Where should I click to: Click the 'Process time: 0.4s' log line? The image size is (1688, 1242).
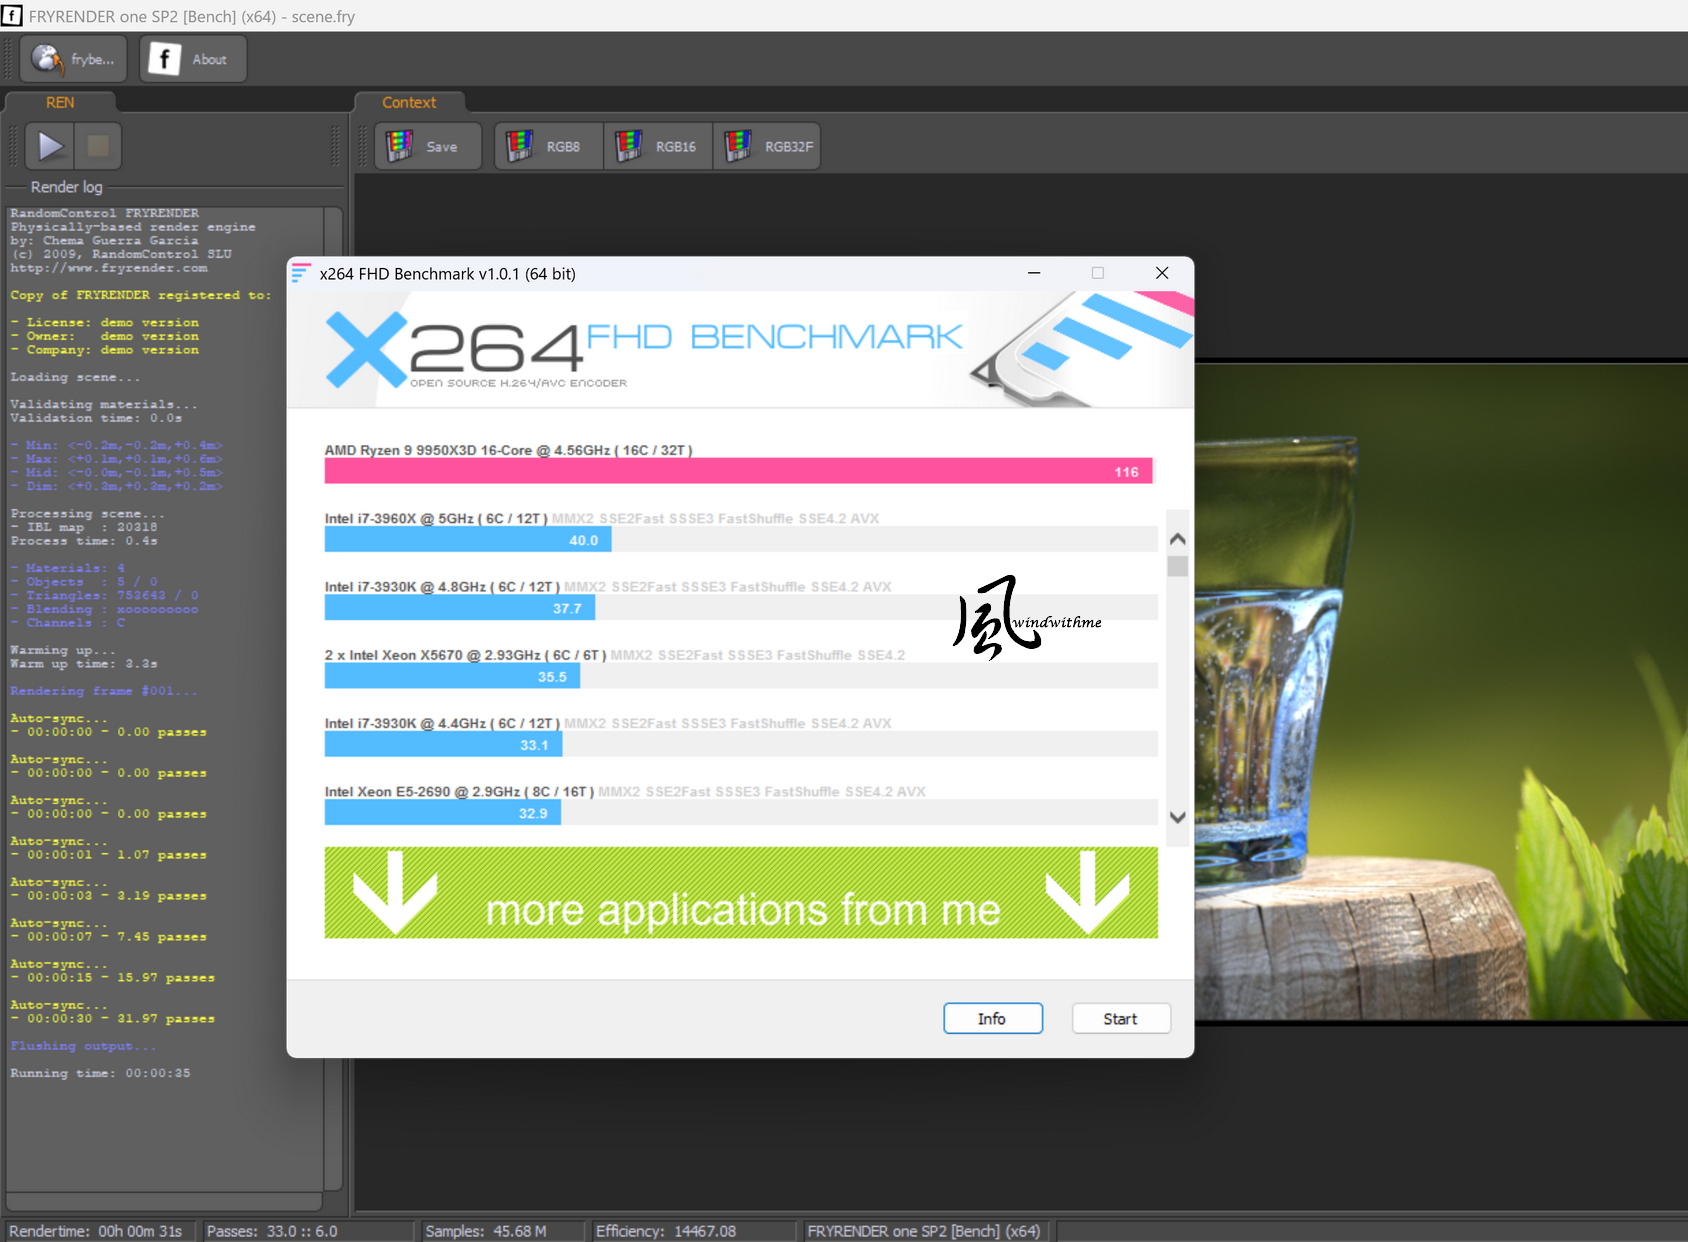click(x=84, y=541)
